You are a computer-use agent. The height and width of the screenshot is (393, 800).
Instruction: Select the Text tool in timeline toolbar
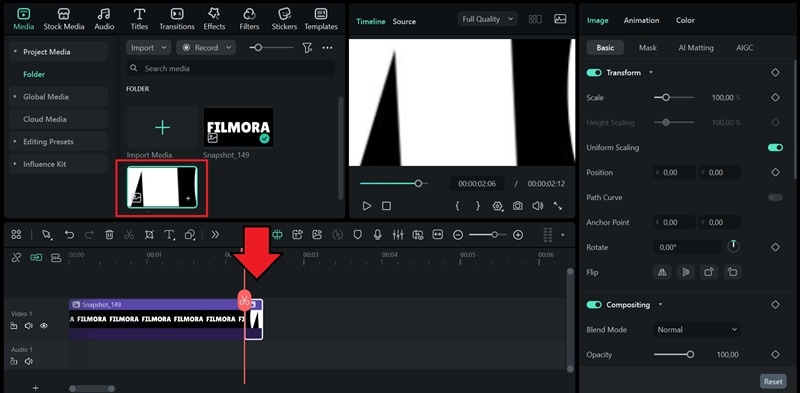pos(169,235)
